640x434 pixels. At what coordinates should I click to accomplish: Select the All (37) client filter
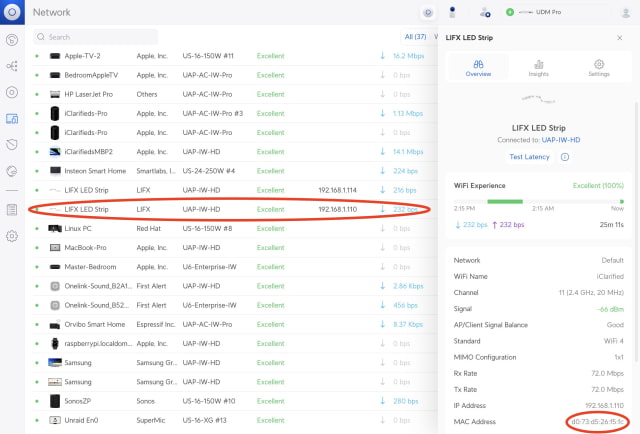click(x=415, y=37)
